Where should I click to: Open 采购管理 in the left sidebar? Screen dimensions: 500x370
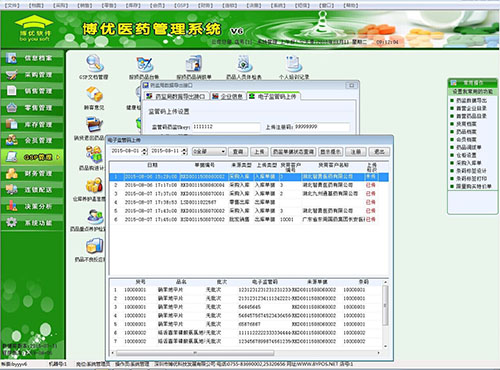coord(32,75)
